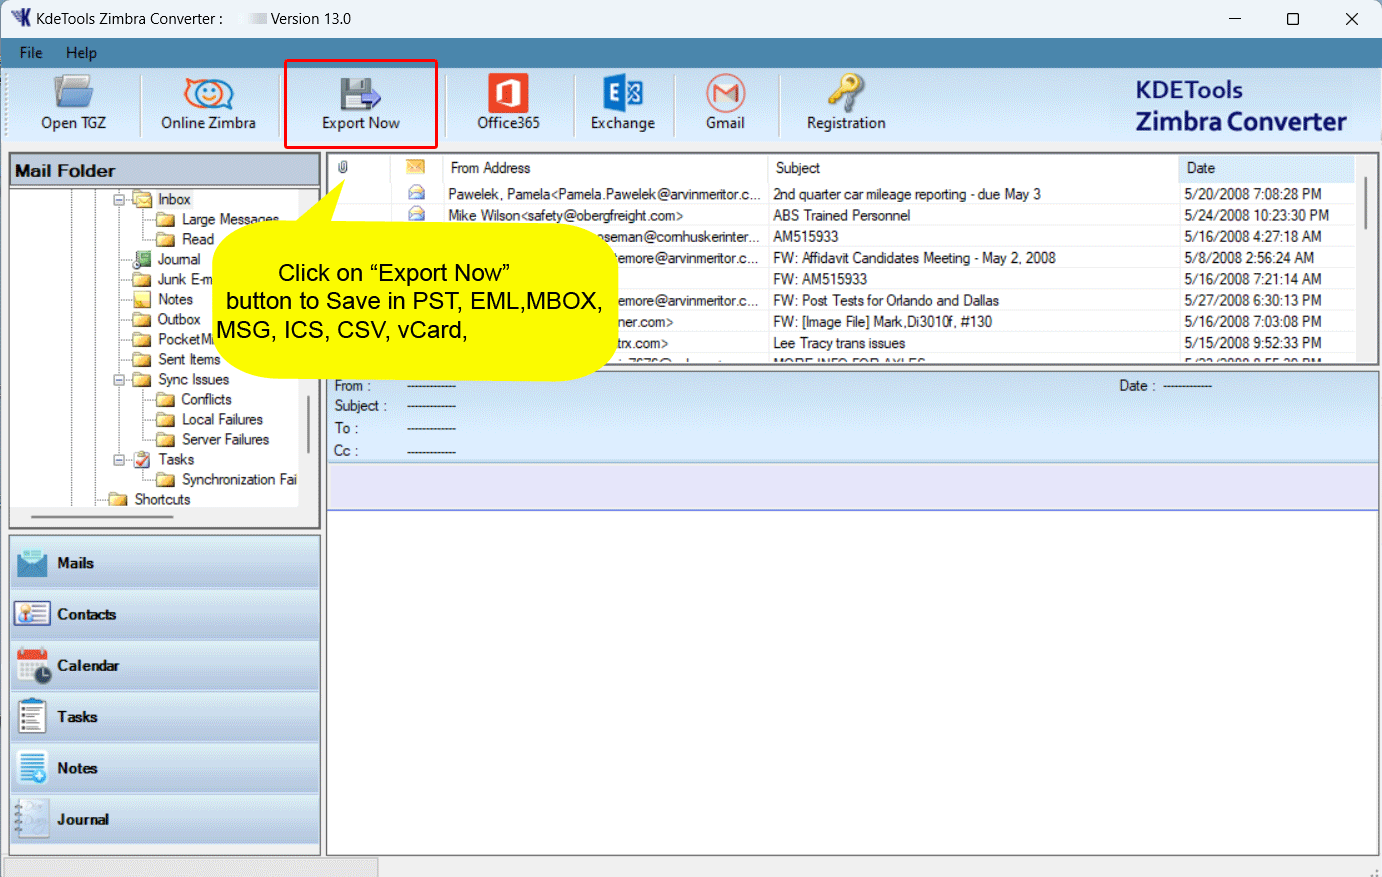
Task: Open the File menu
Action: tap(30, 52)
